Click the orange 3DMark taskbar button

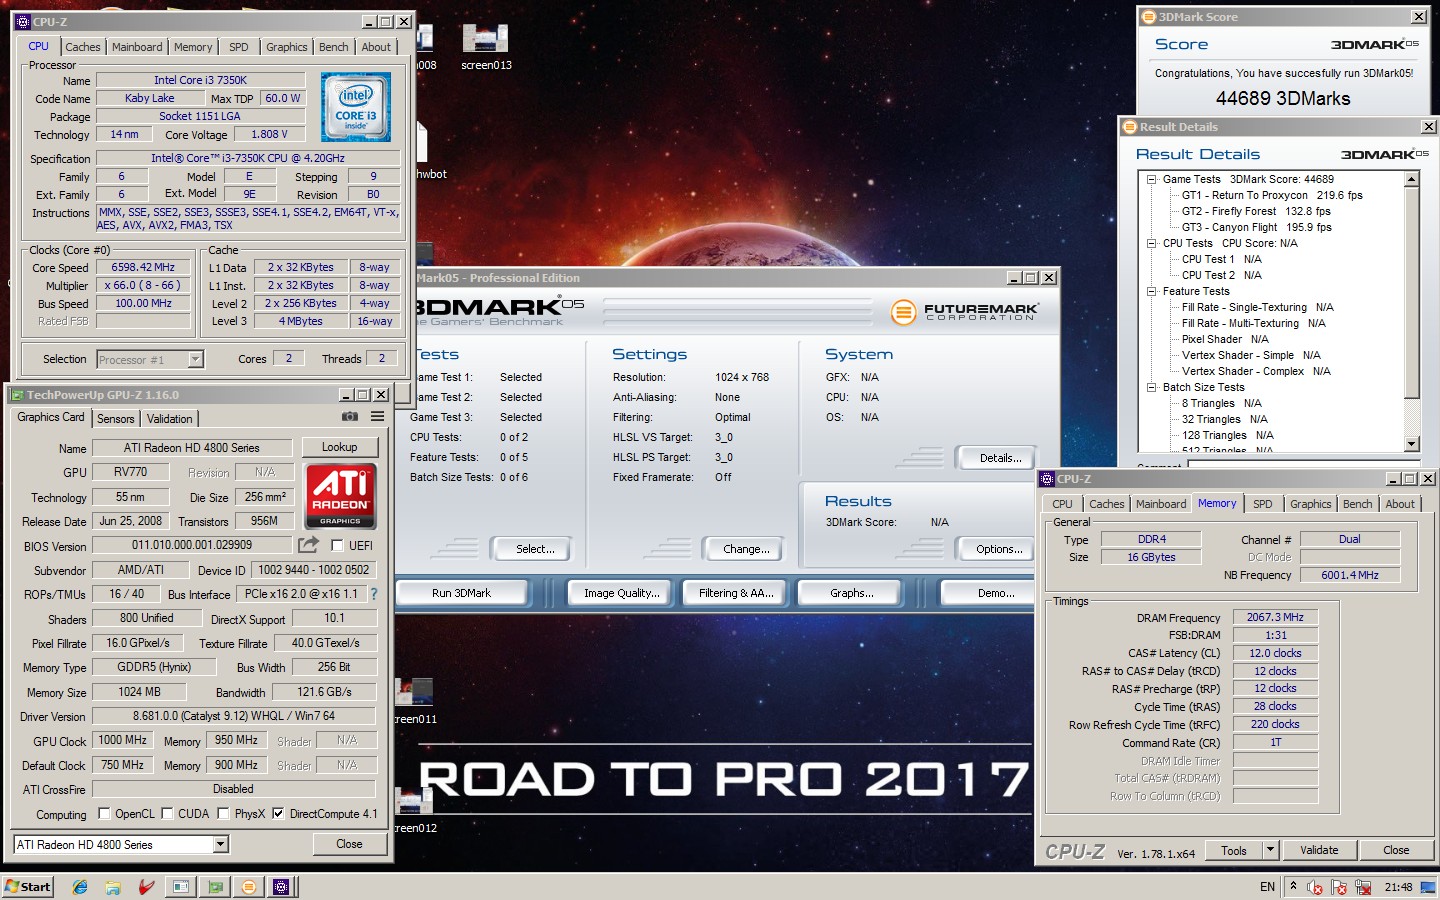249,887
